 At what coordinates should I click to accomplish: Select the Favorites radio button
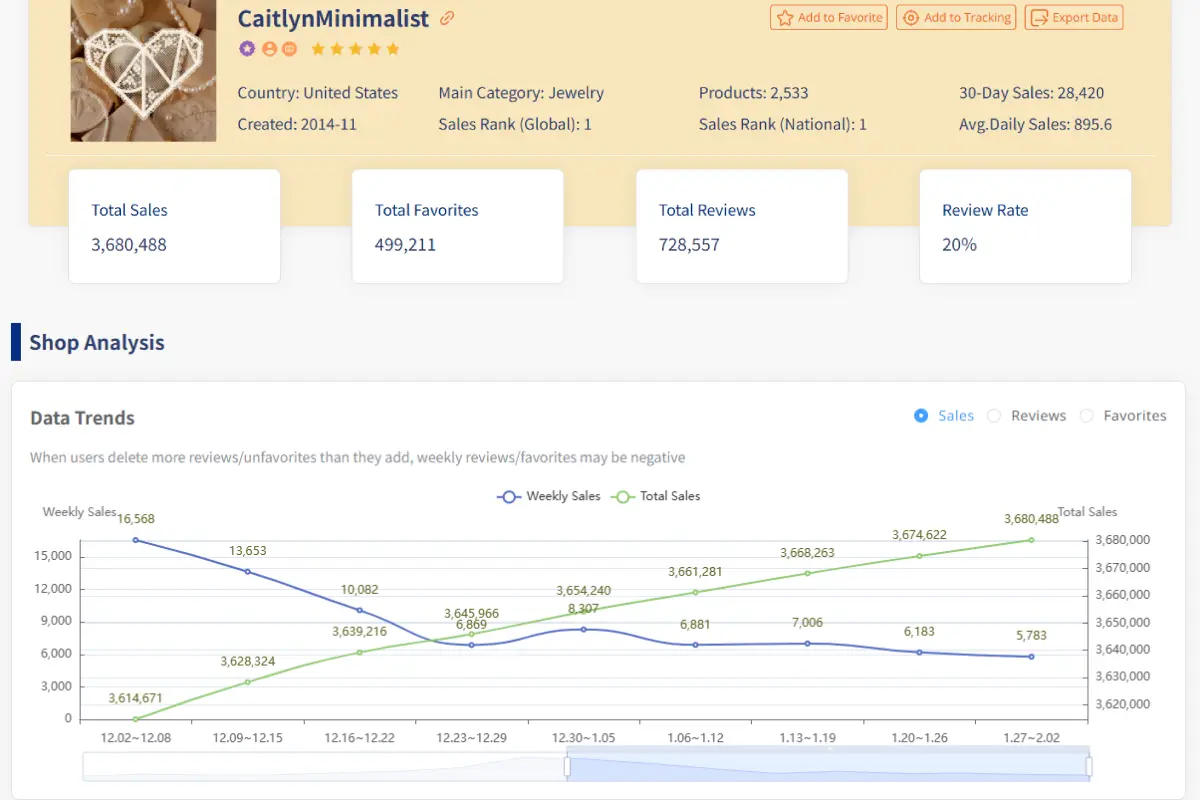click(1088, 415)
